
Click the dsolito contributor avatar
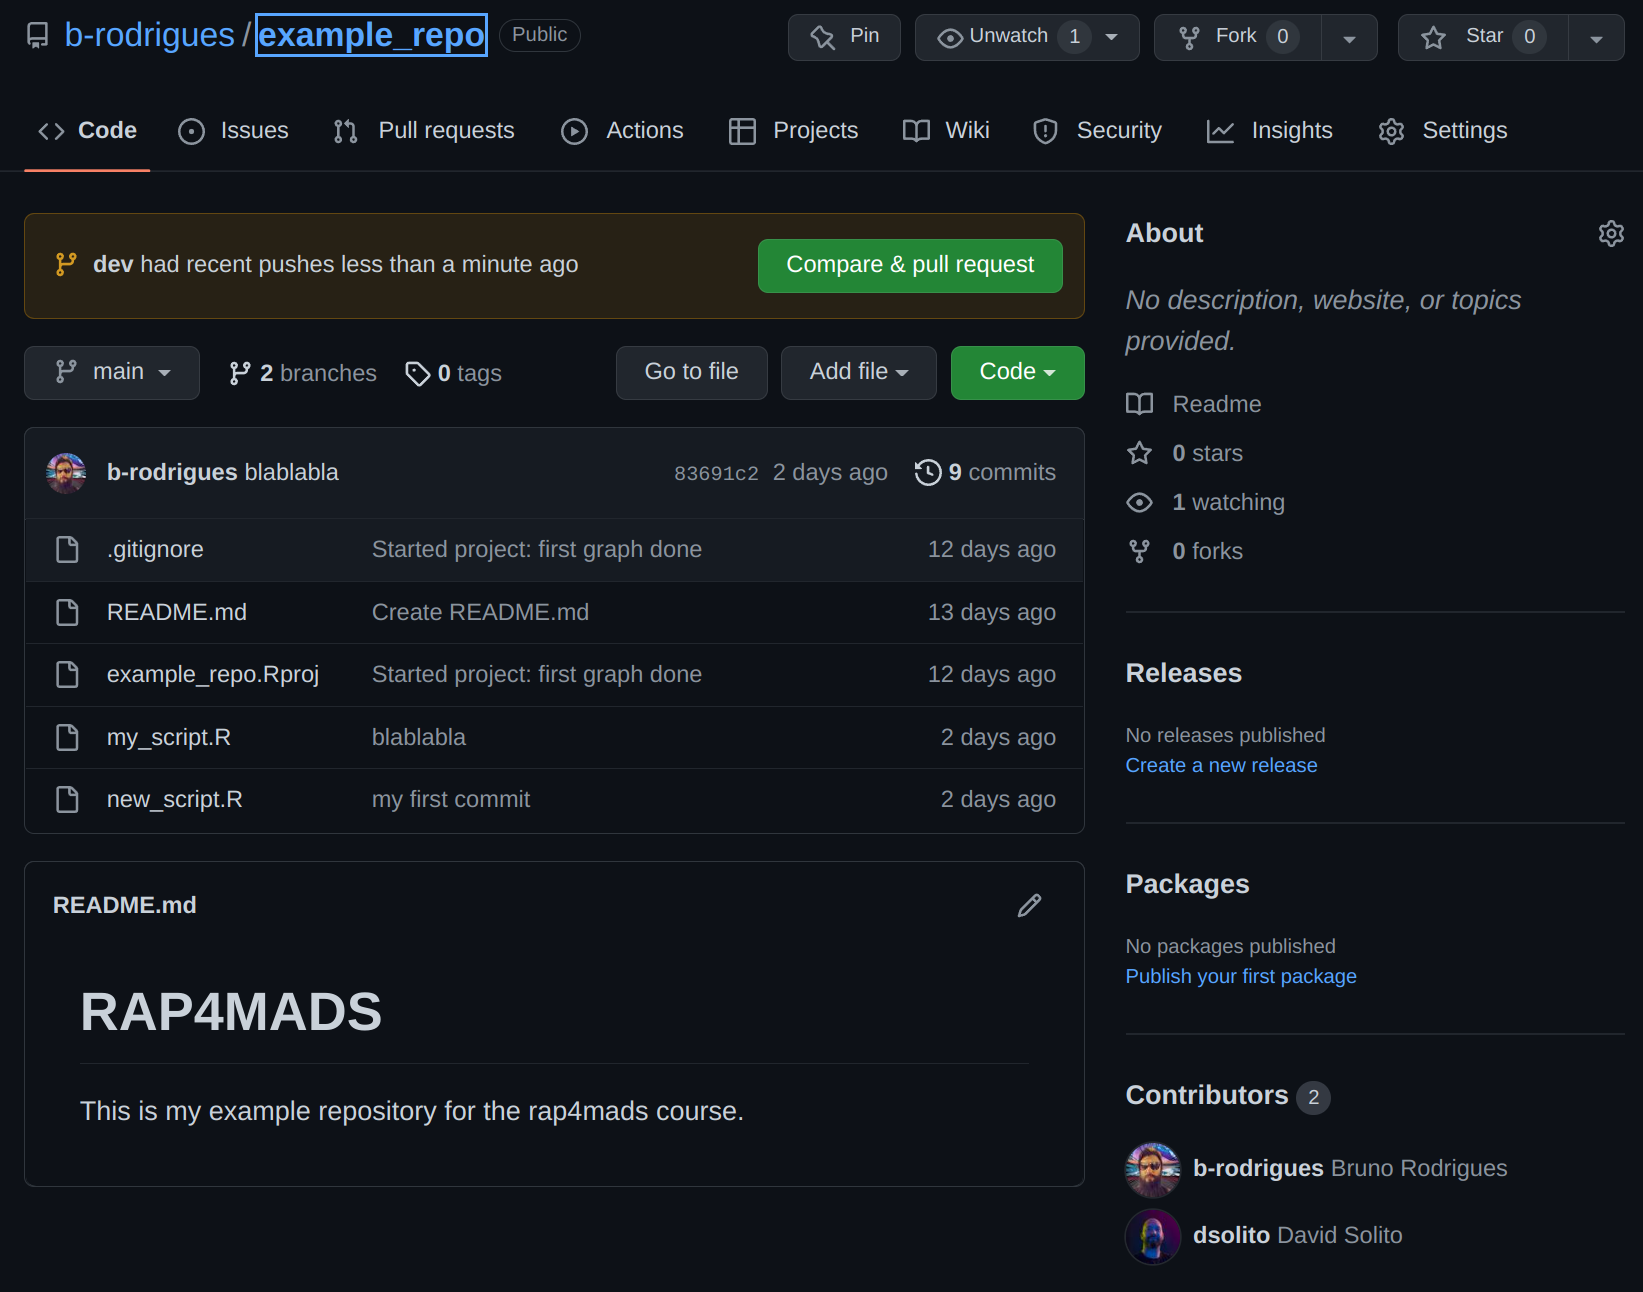coord(1153,1236)
